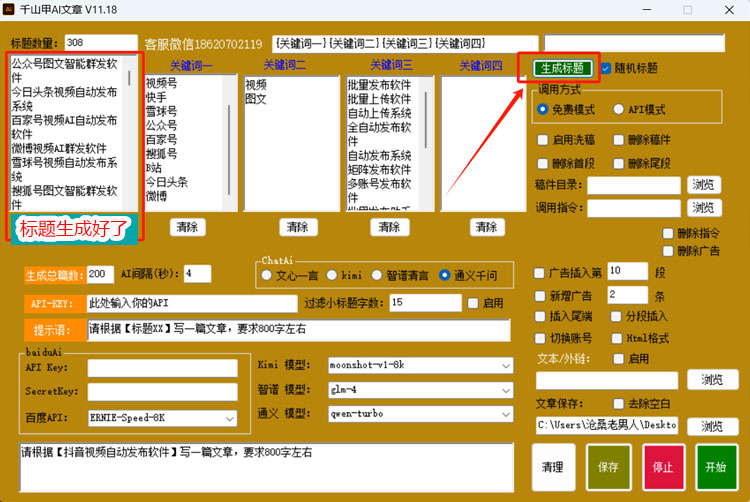Click the baiduAi SecretKey field
The width and height of the screenshot is (750, 502).
coord(163,392)
